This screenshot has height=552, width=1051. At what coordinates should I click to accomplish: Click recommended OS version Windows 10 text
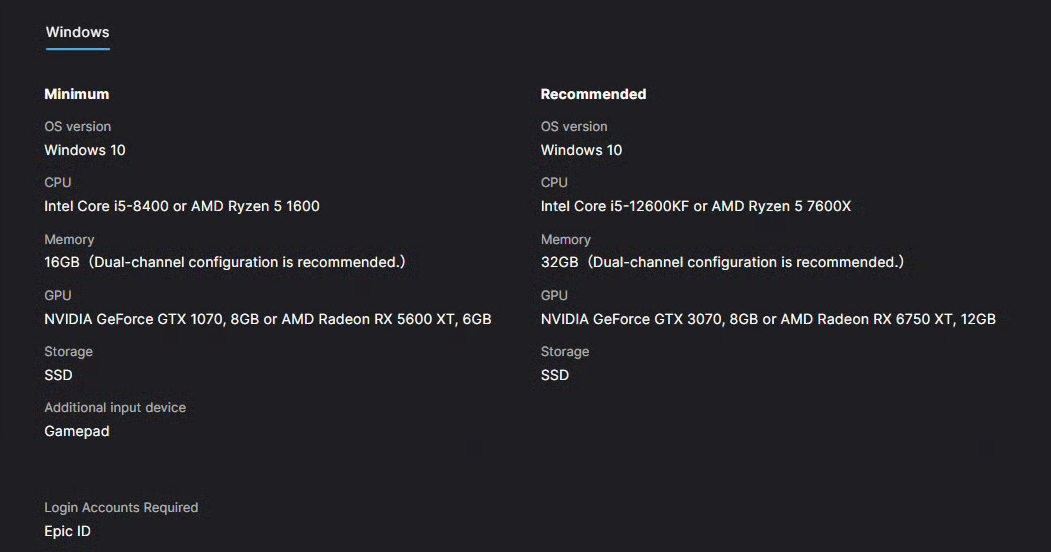(x=581, y=150)
